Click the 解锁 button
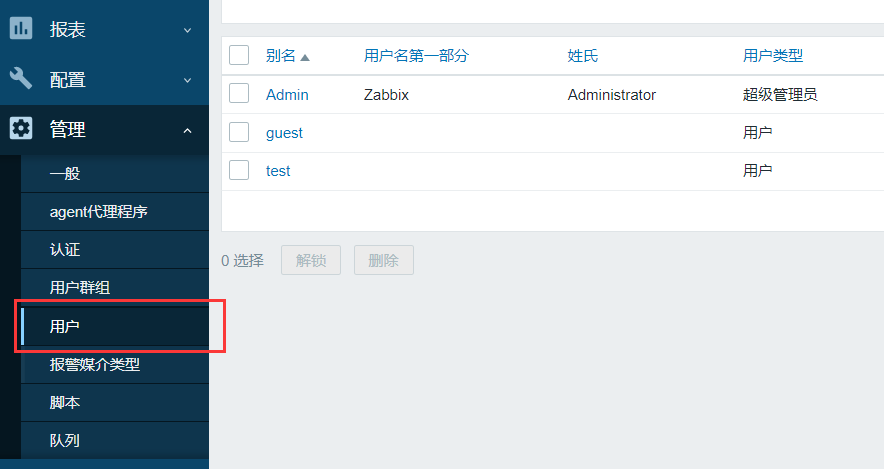Viewport: 884px width, 469px height. (311, 260)
